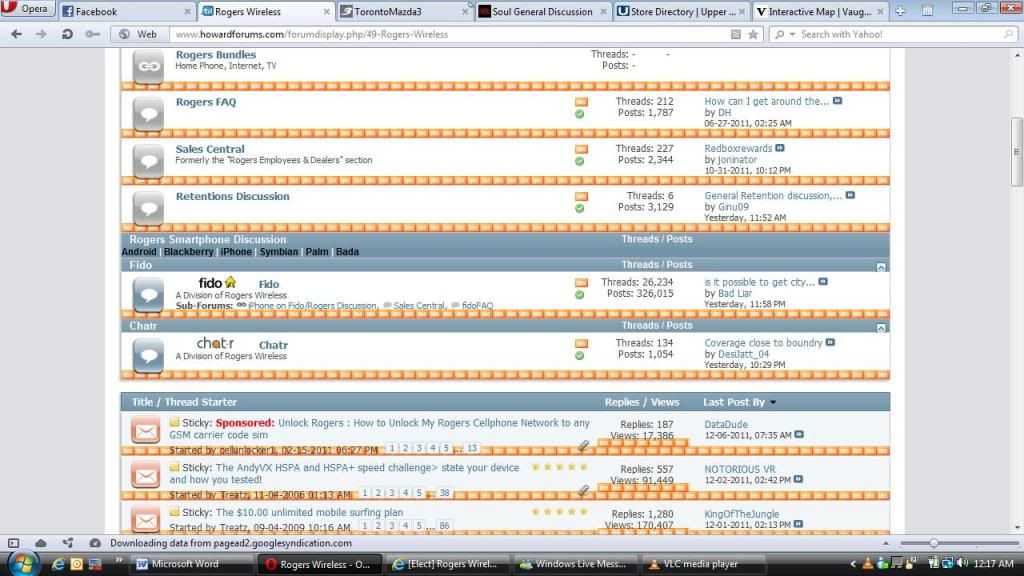This screenshot has height=576, width=1024.
Task: Open the Sales Central forum link
Action: pyautogui.click(x=210, y=149)
